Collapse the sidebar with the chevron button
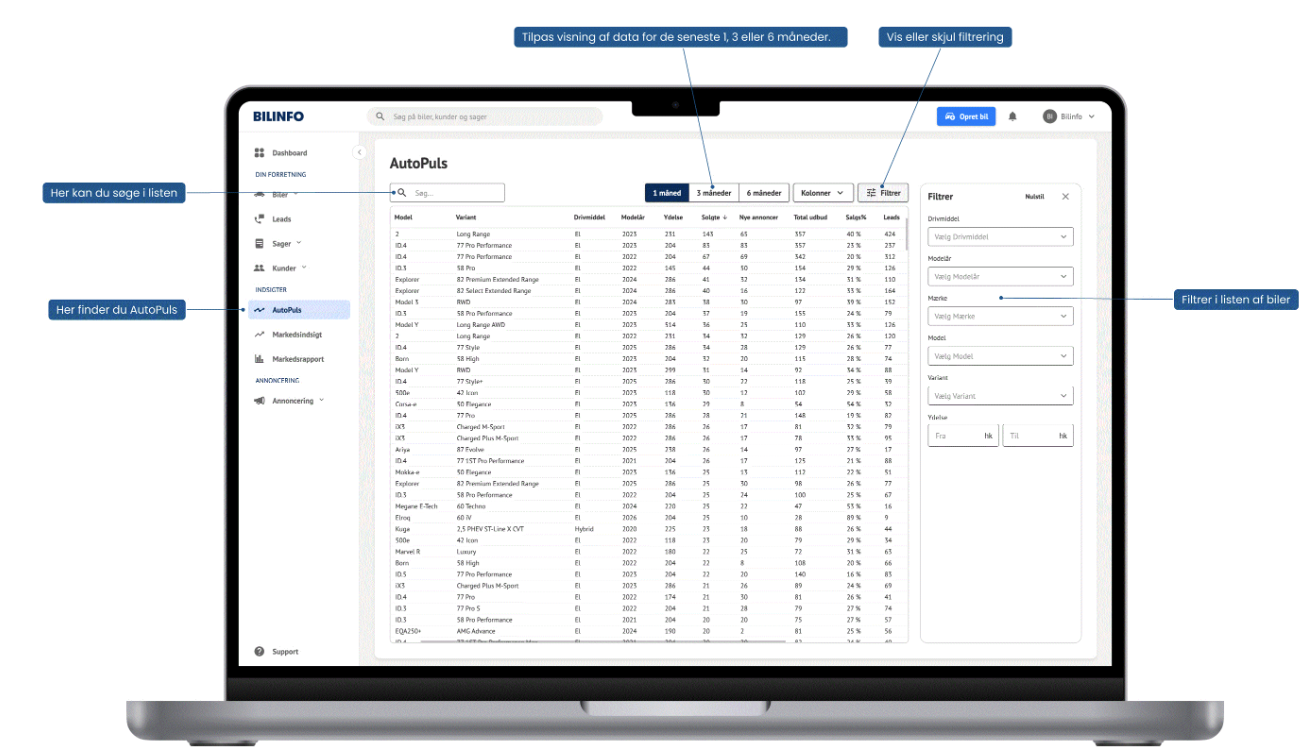This screenshot has width=1309, height=756. 359,152
